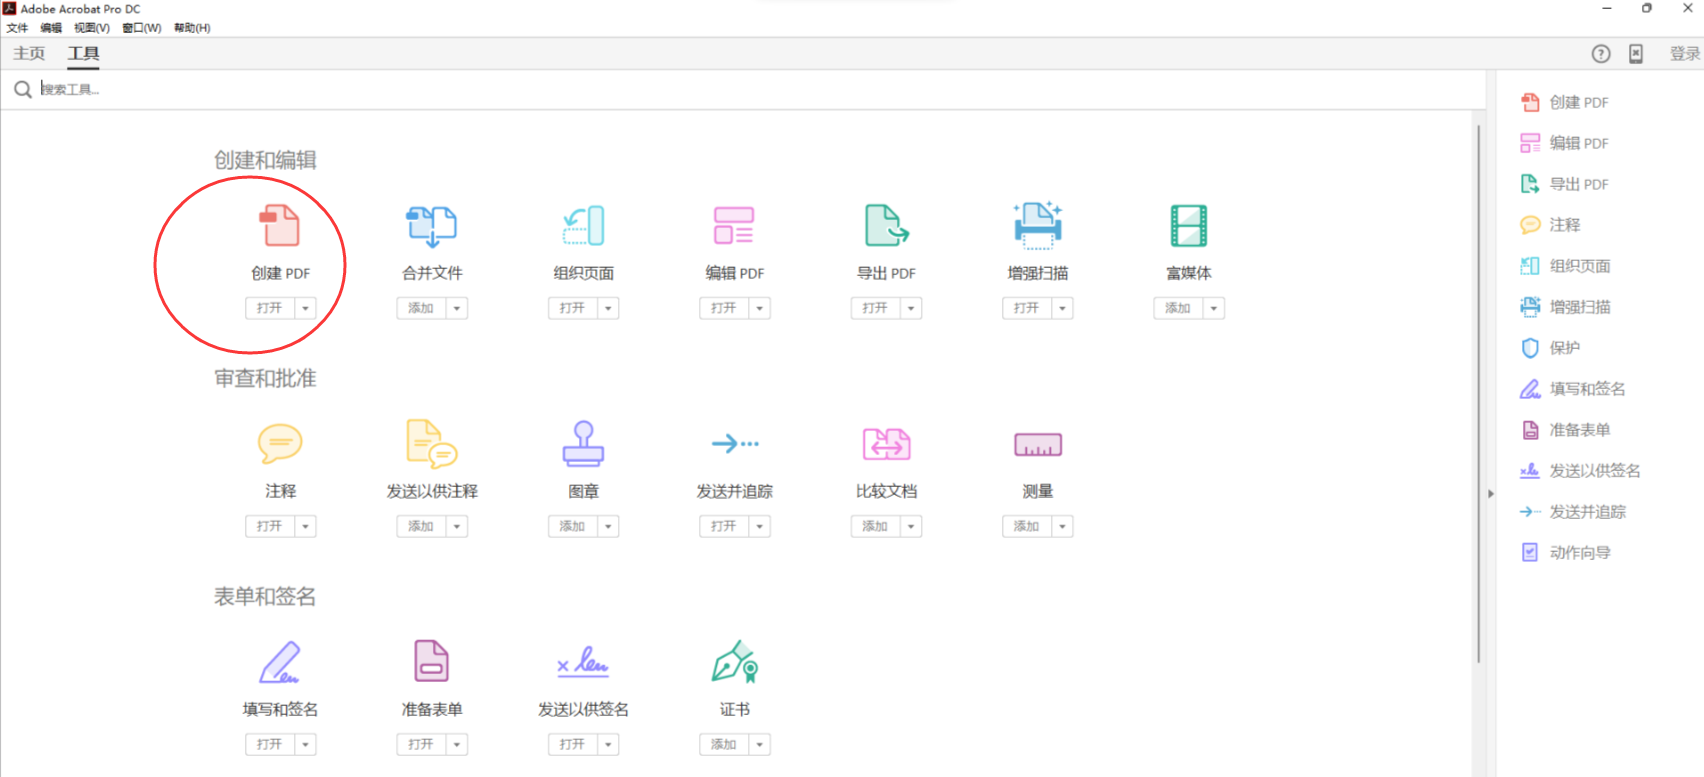Select 编辑 PDF in right sidebar
Screen dimensions: 1704x777
click(x=1565, y=143)
